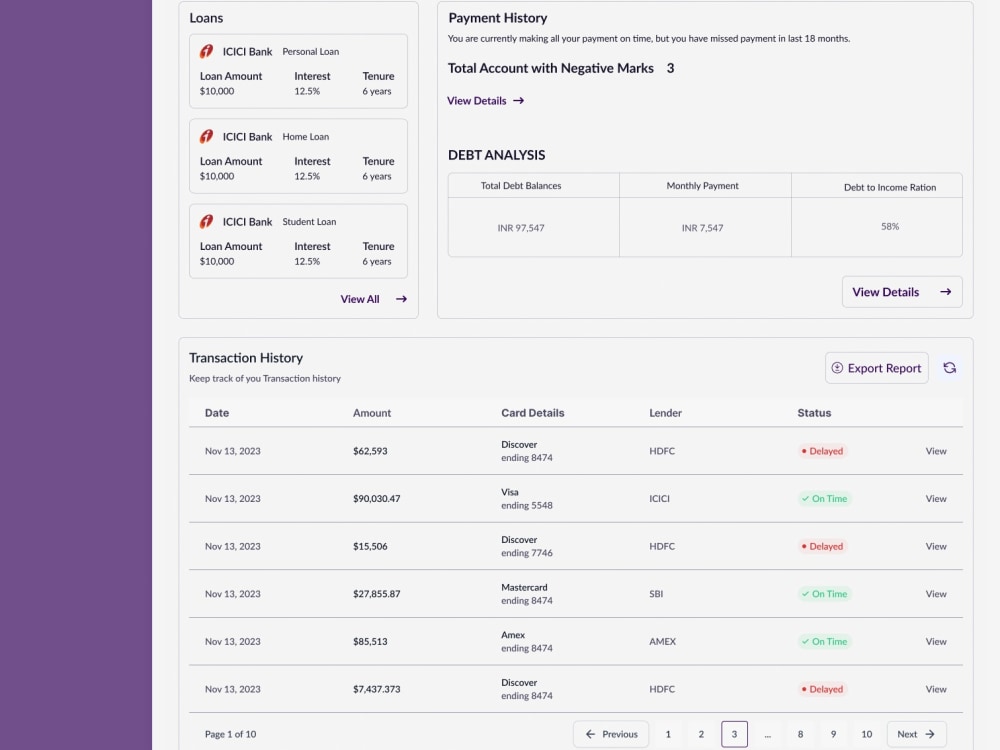
Task: Jump to page 1 of transaction history
Action: pos(668,733)
